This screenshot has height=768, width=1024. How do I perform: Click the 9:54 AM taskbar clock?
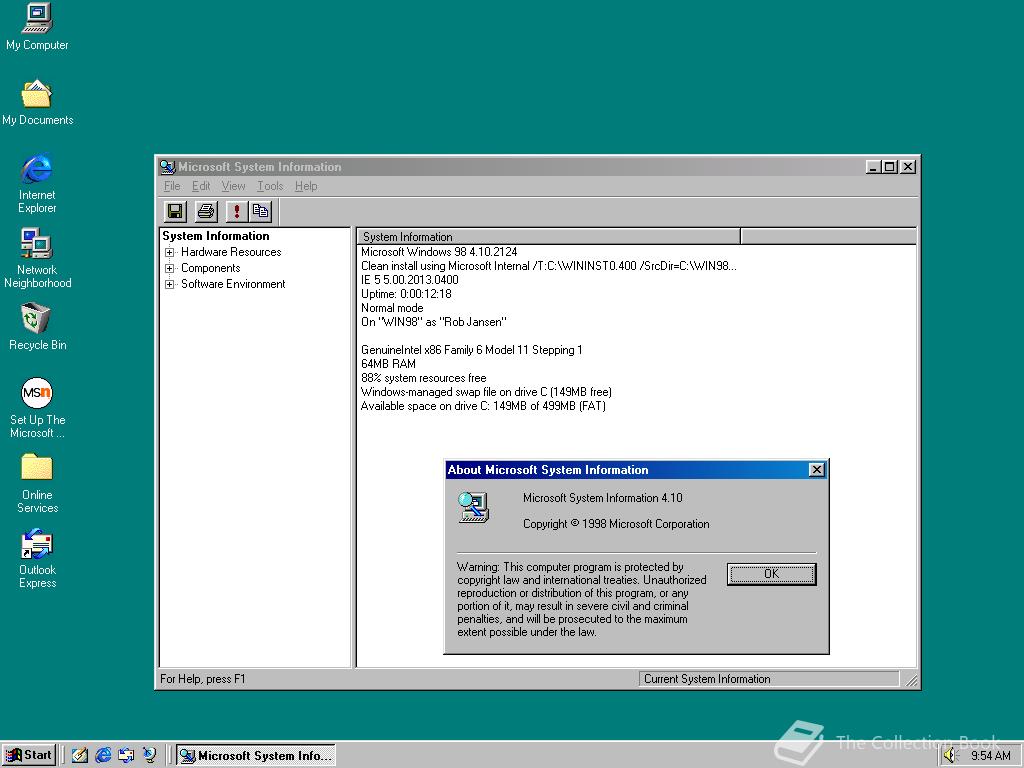coord(991,756)
